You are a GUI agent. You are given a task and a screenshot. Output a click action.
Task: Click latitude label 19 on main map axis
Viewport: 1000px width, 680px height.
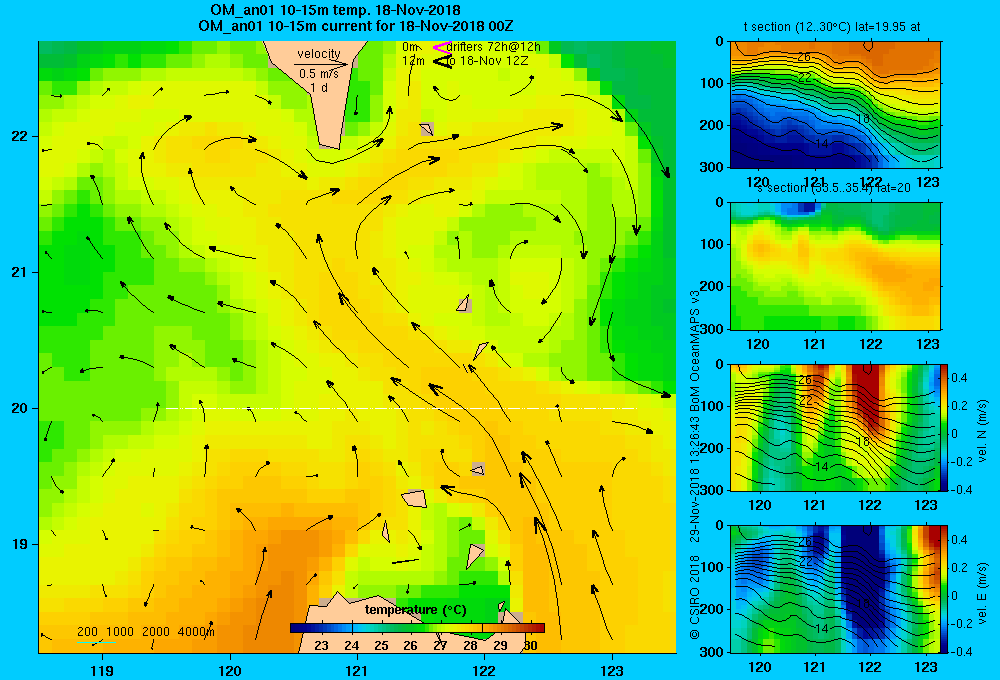coord(20,544)
